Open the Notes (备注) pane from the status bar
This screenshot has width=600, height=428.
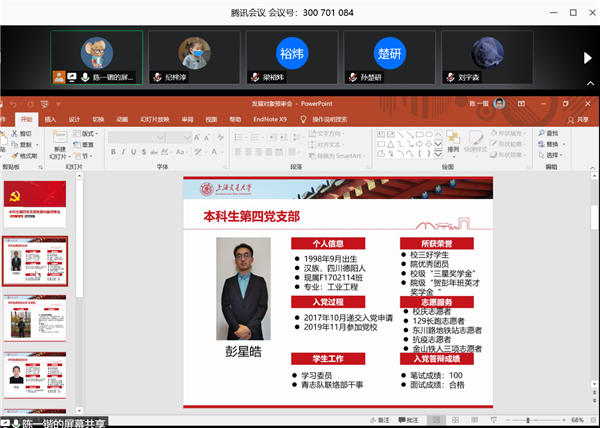(x=382, y=421)
